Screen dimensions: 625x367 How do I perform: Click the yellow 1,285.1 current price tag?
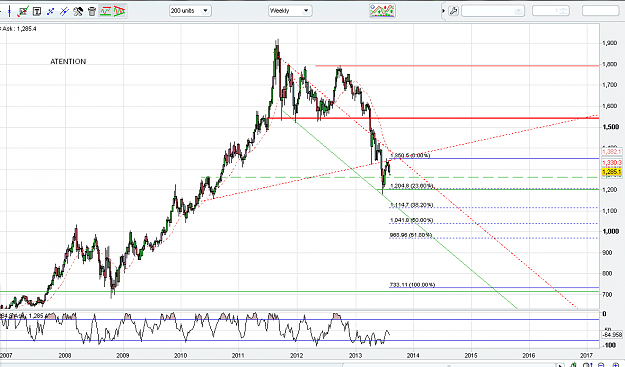tap(612, 172)
